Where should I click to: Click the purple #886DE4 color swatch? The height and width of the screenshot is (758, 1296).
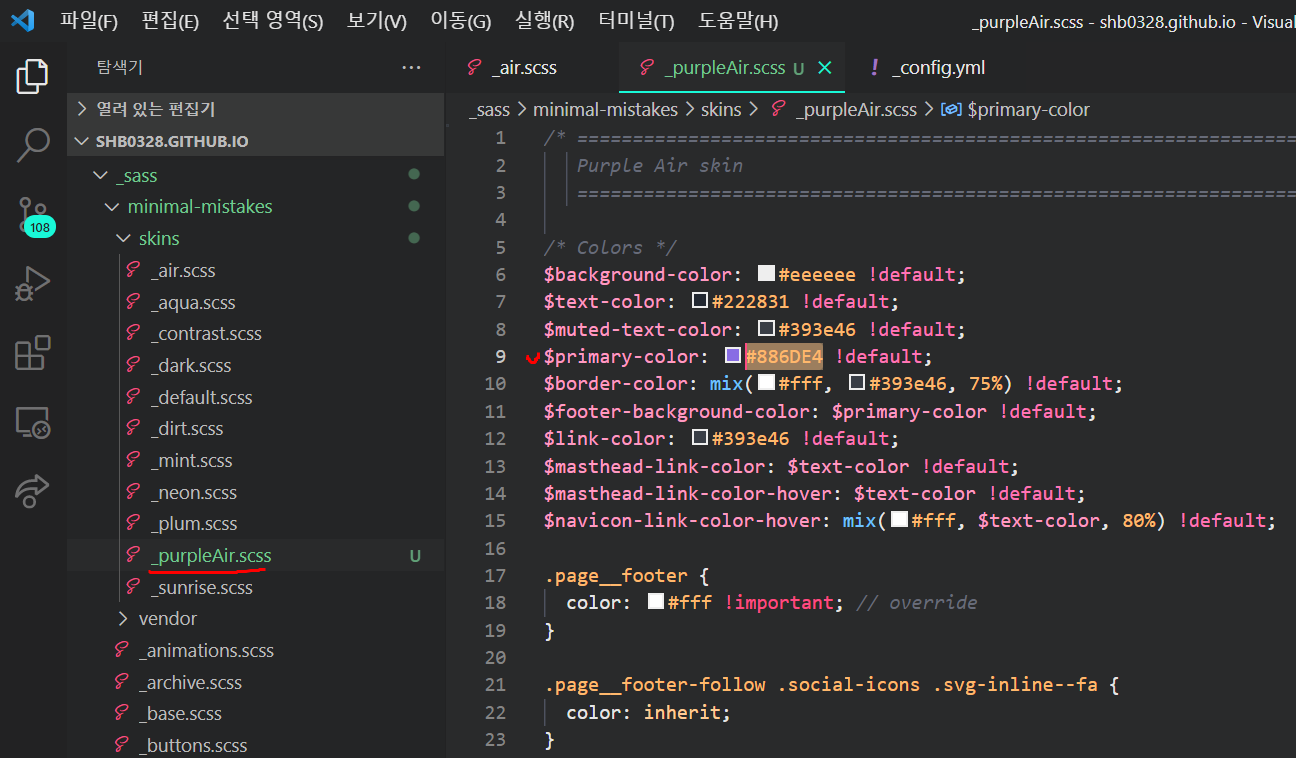(x=733, y=355)
